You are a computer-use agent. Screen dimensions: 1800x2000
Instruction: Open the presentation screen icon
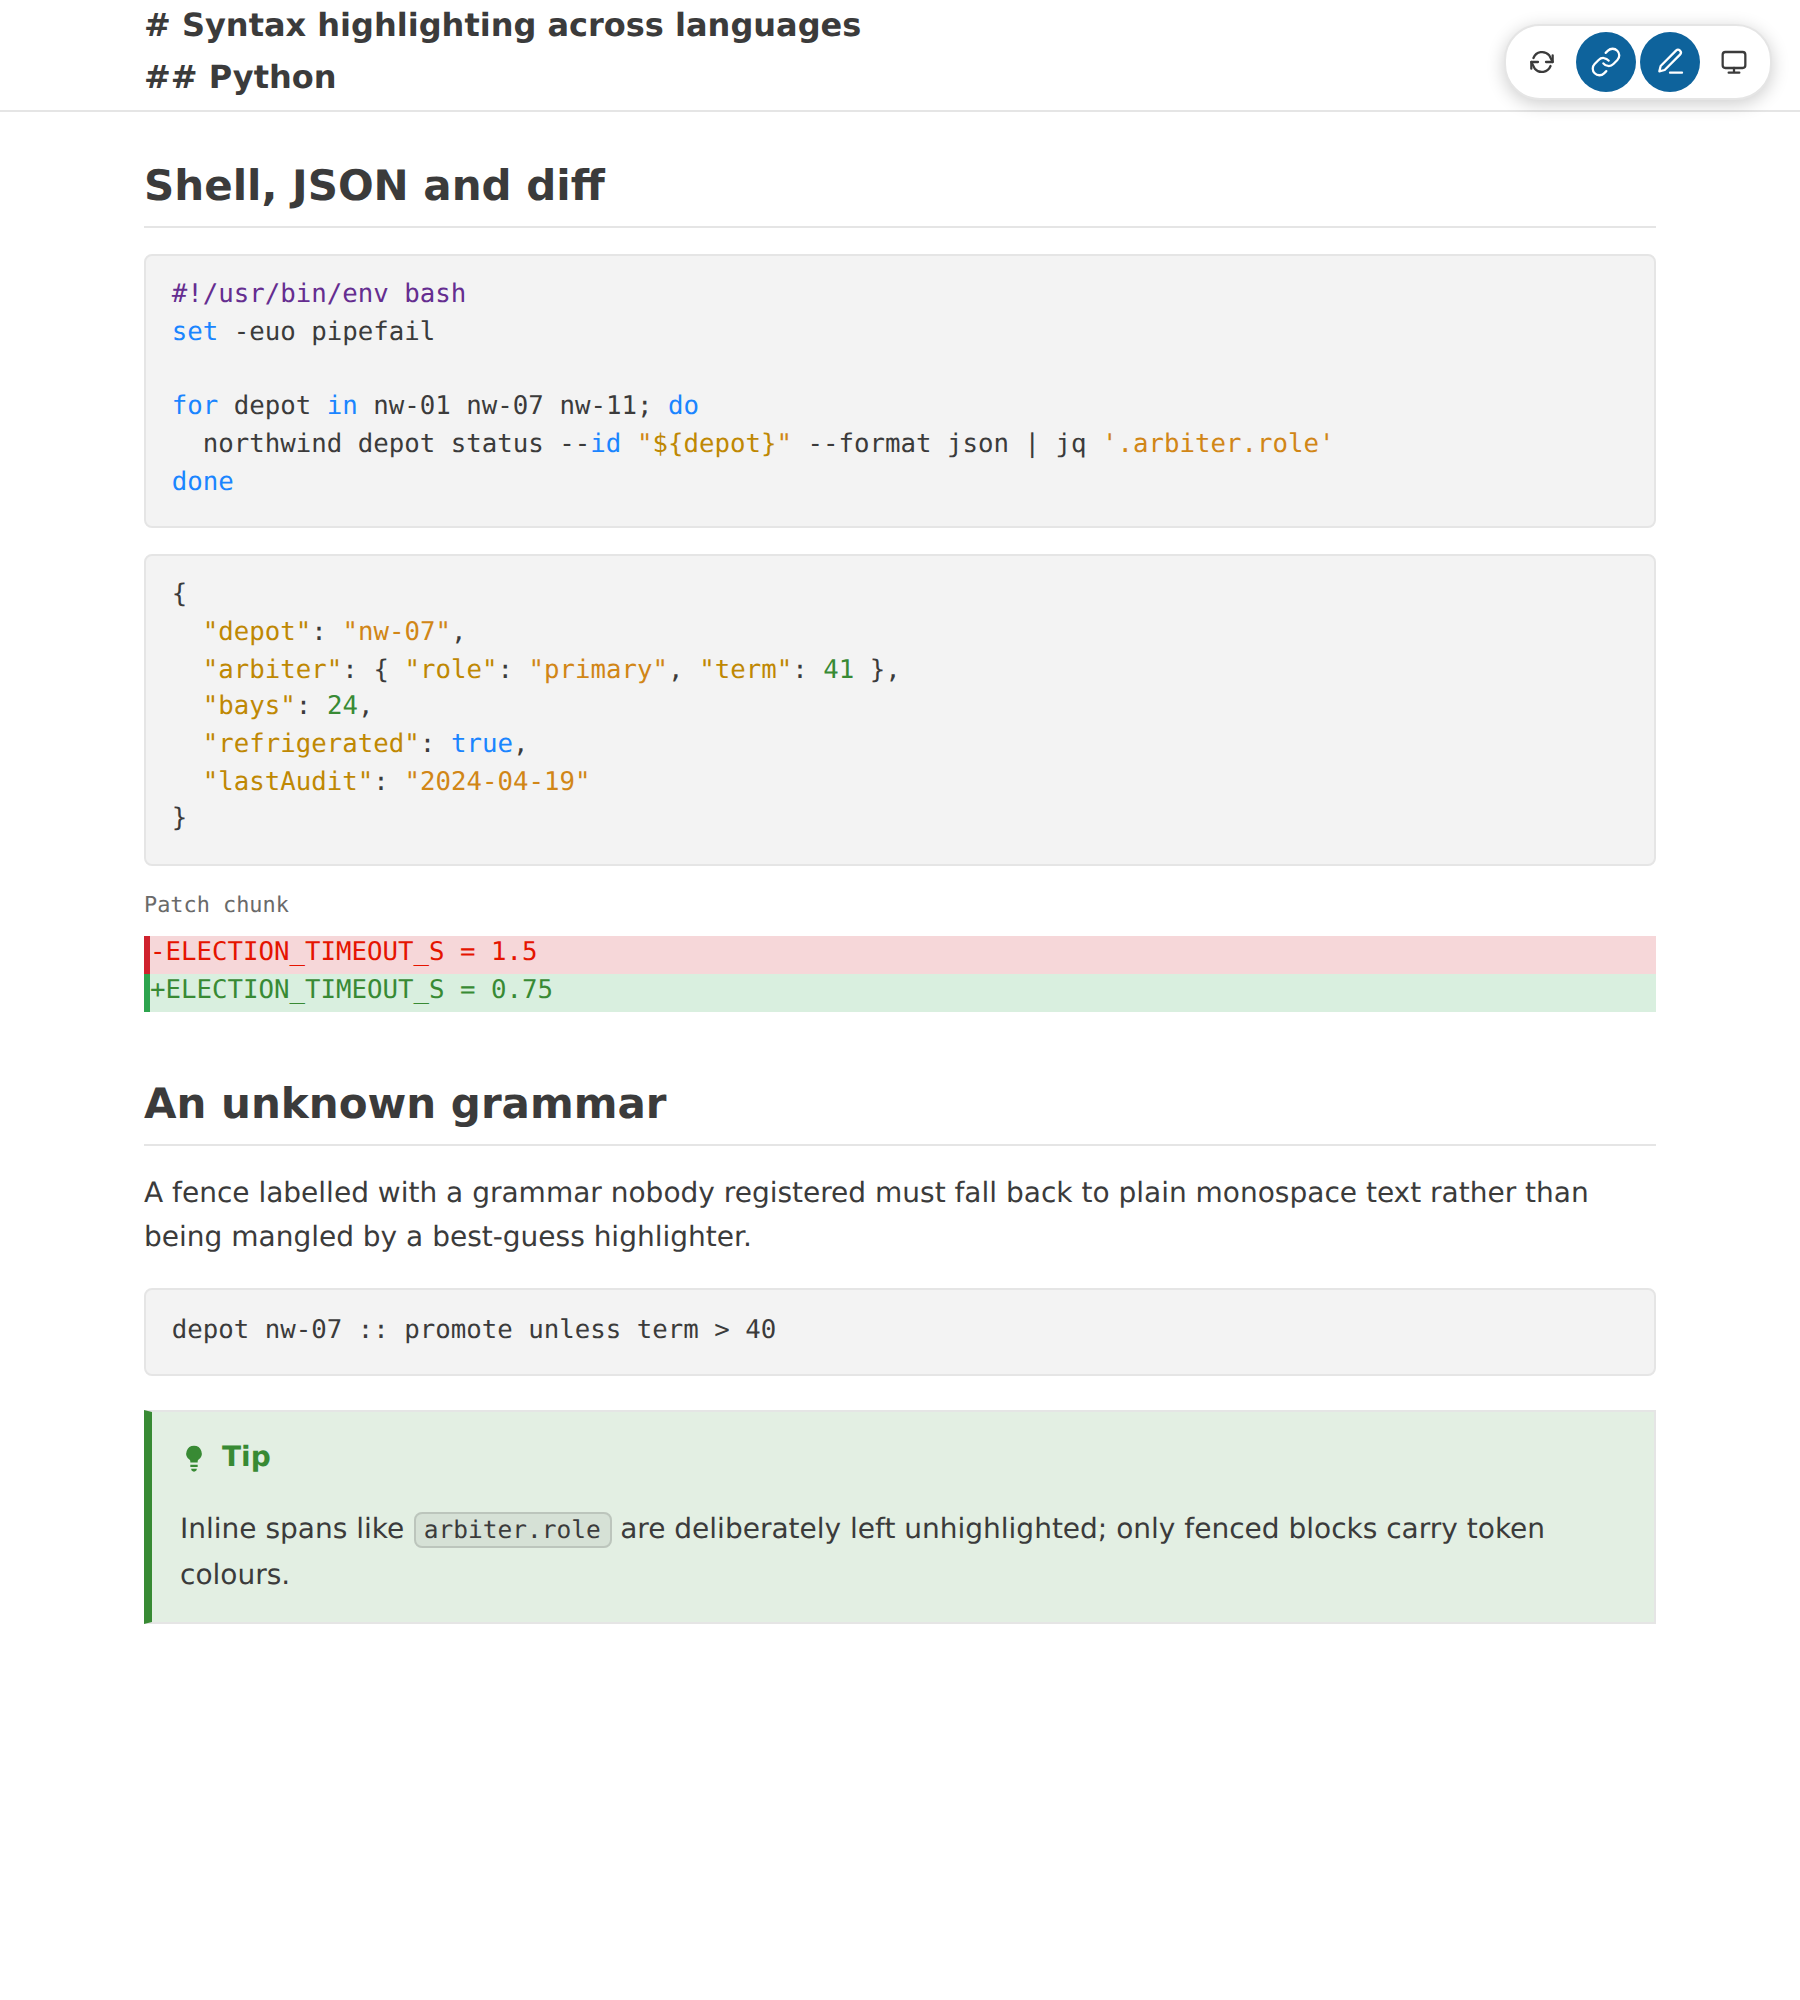pyautogui.click(x=1733, y=62)
